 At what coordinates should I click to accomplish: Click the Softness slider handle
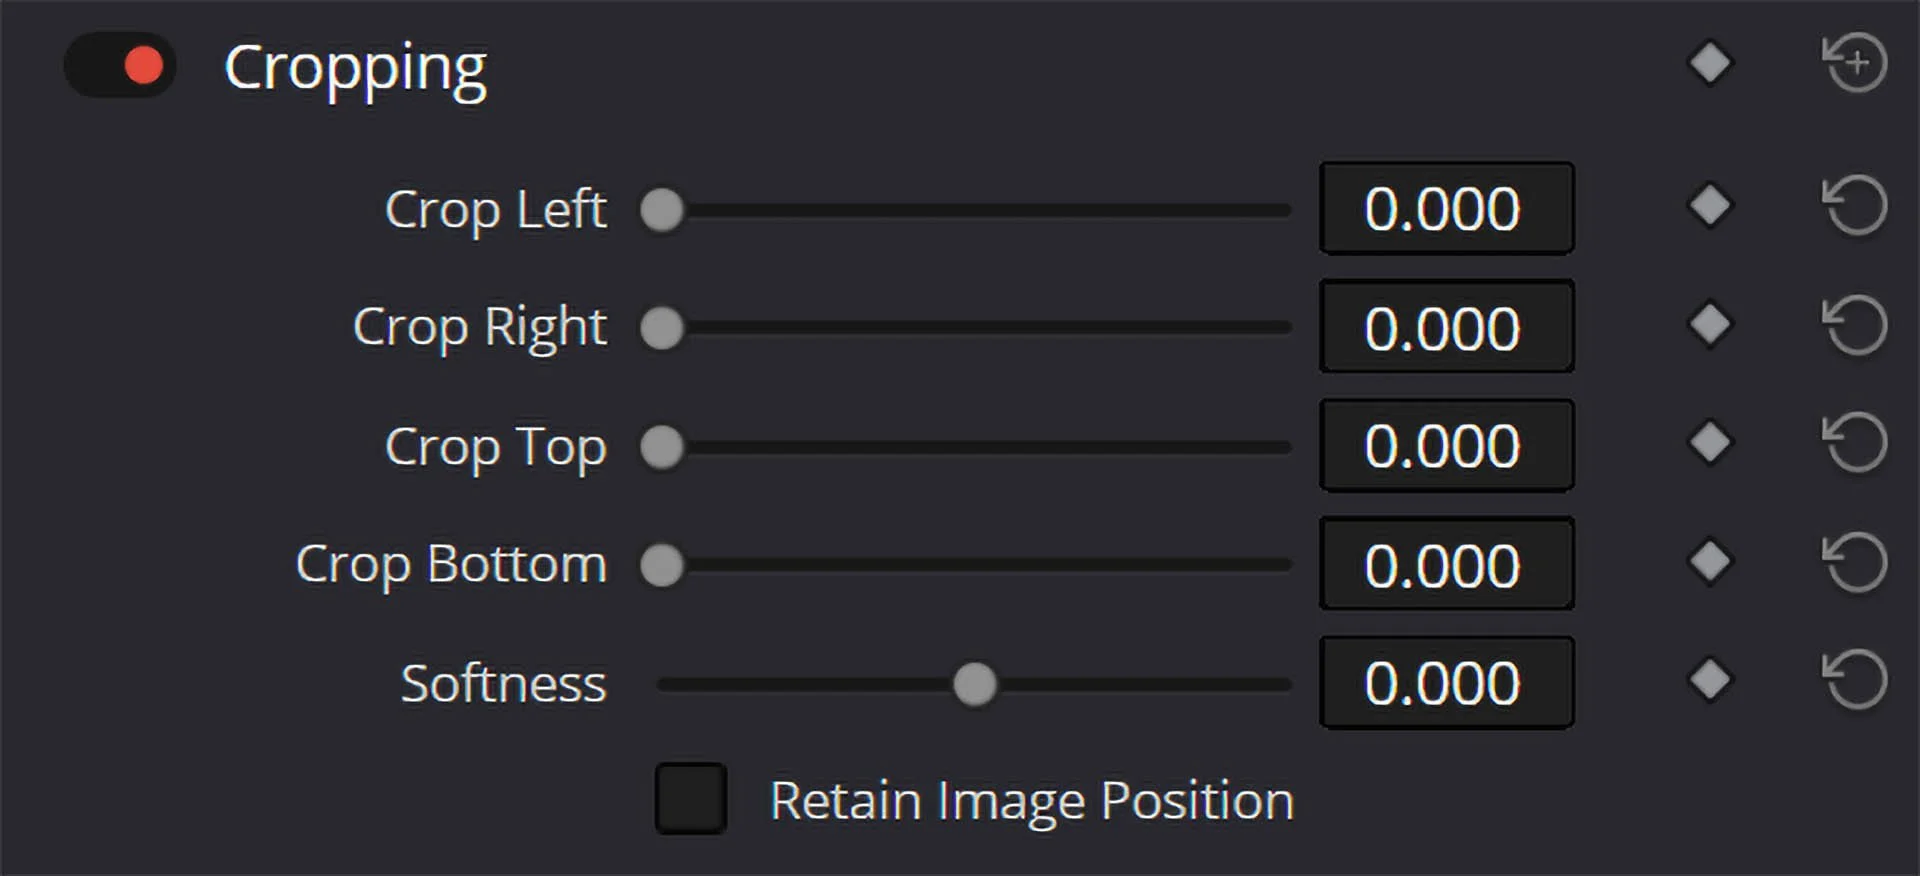pos(975,684)
